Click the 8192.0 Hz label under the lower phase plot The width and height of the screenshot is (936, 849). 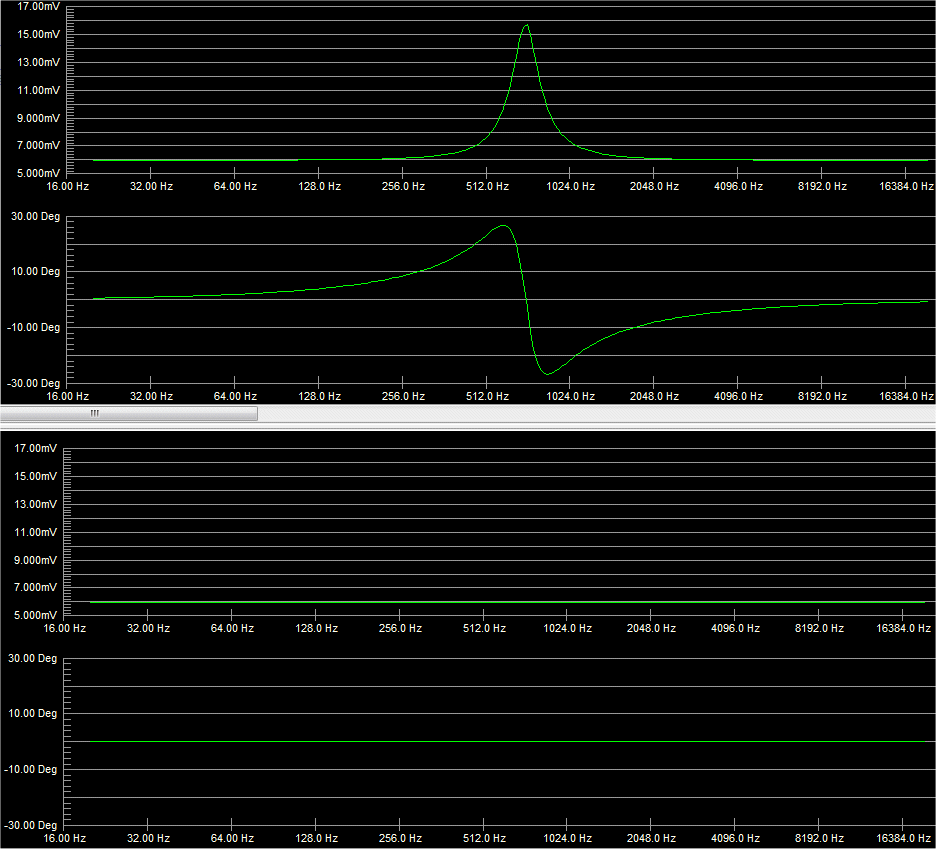tap(819, 838)
